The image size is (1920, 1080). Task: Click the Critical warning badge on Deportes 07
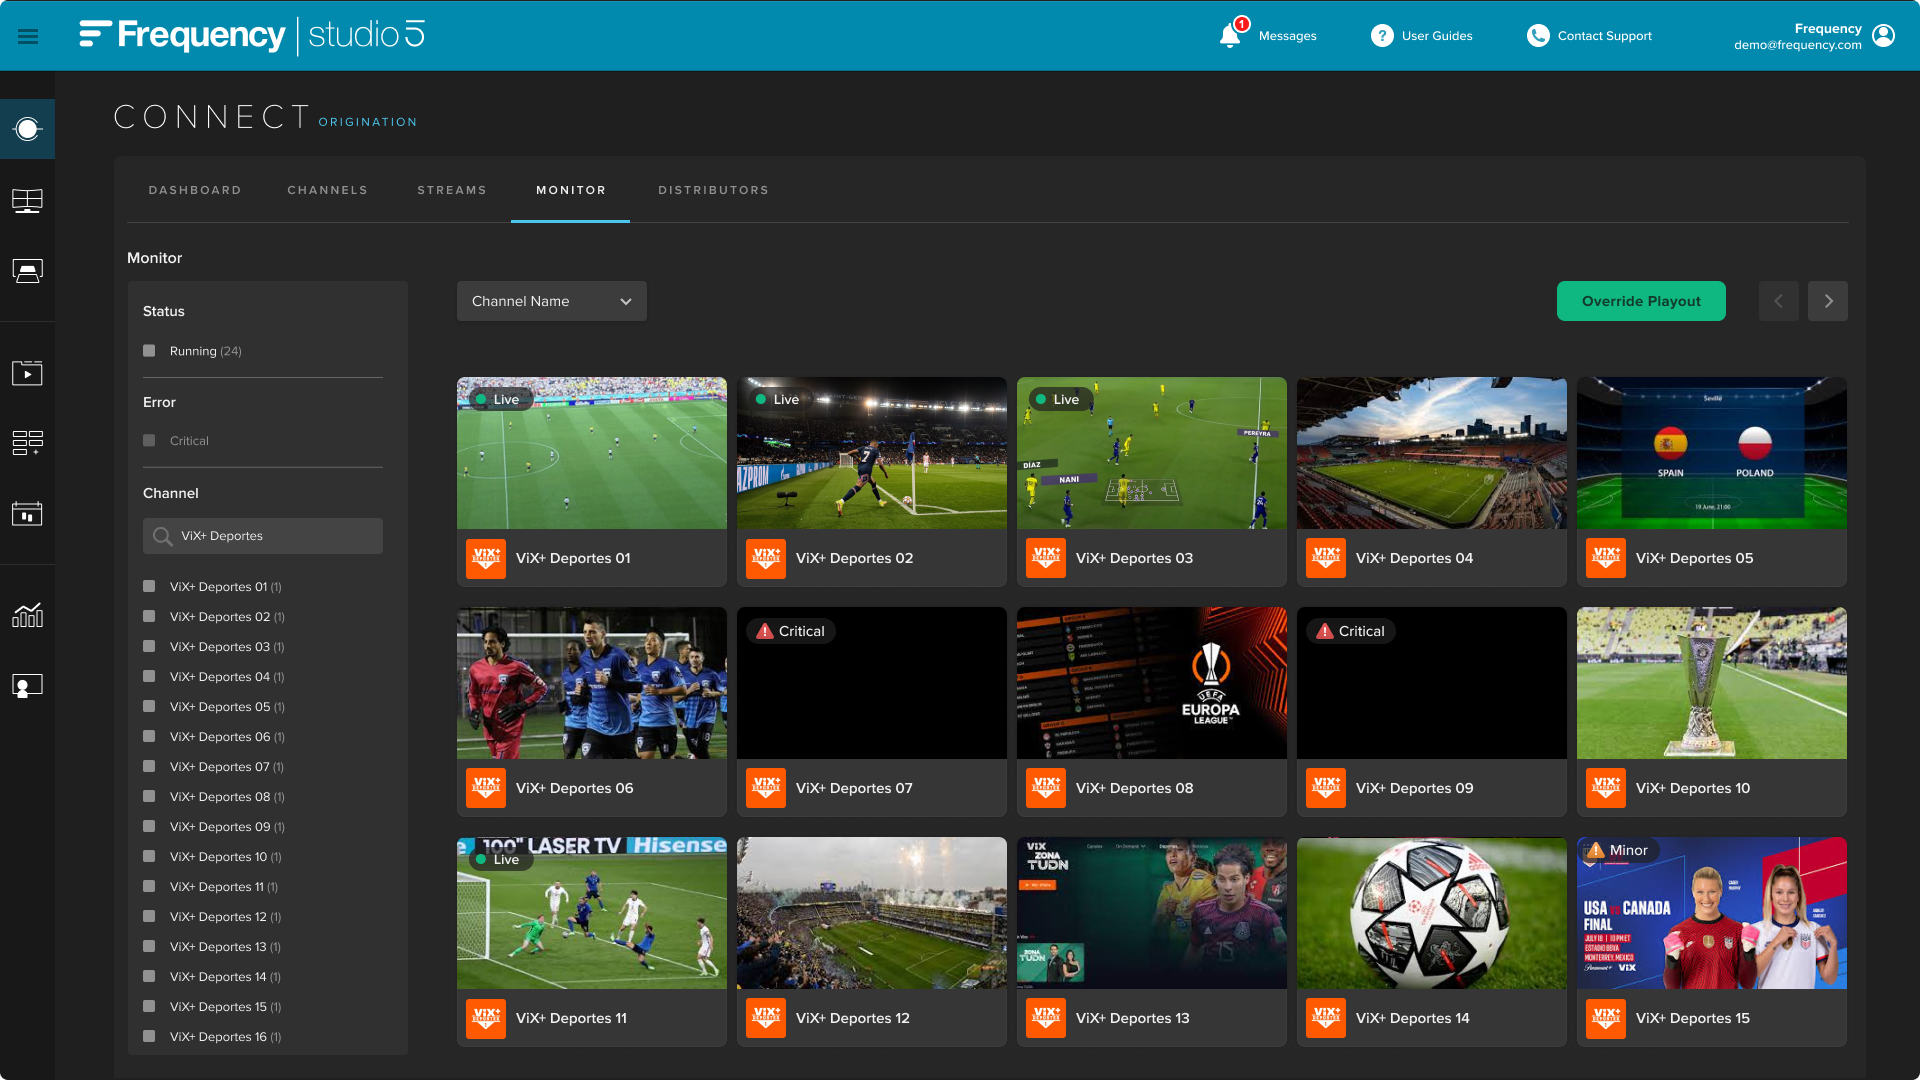pyautogui.click(x=791, y=631)
